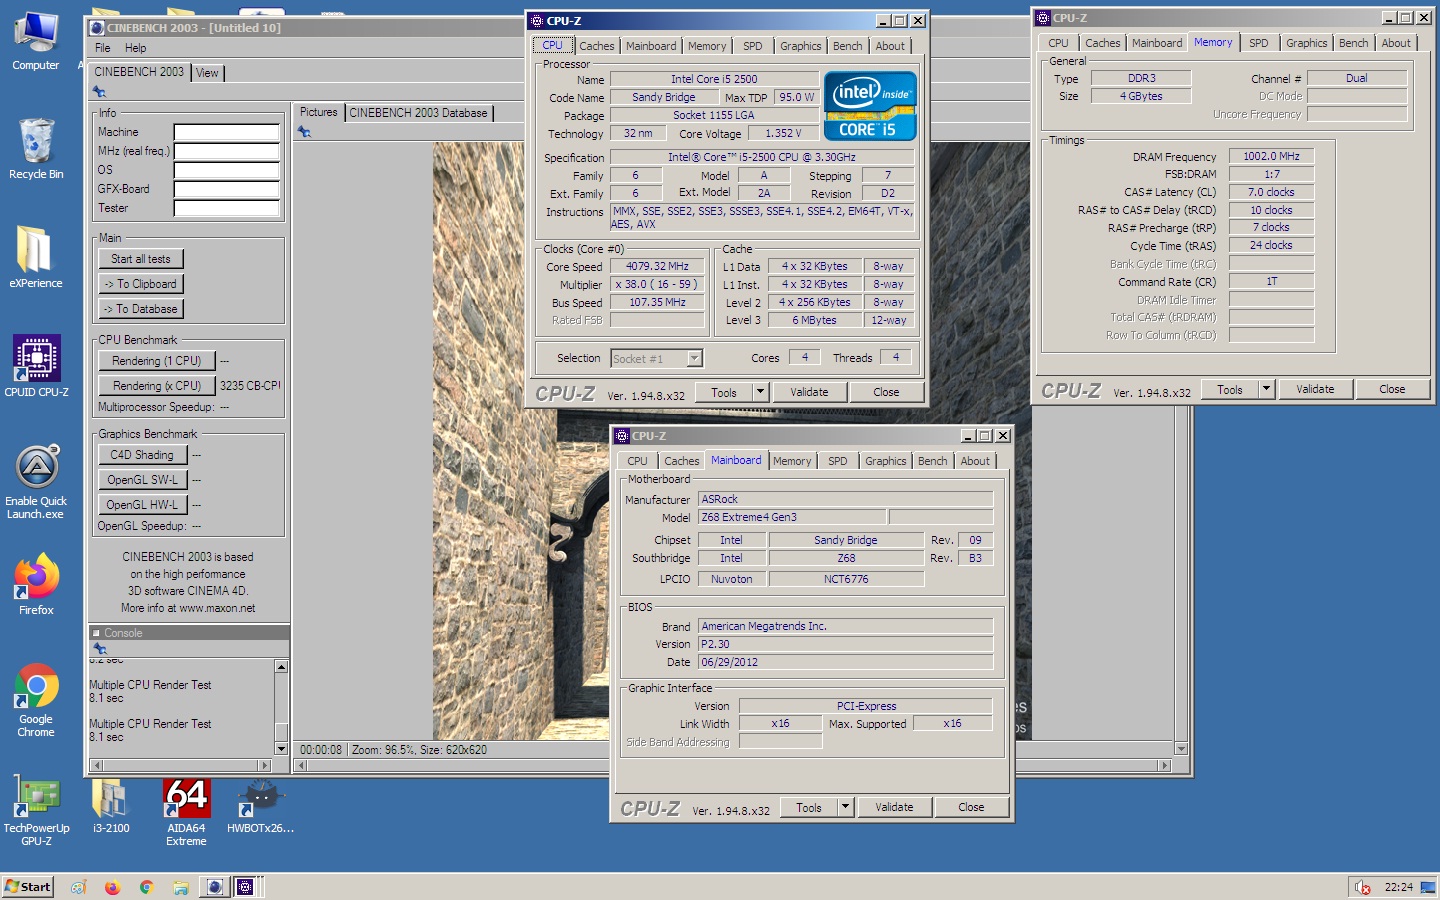Screen dimensions: 1440x900
Task: Click the Windows Start button
Action: (28, 887)
